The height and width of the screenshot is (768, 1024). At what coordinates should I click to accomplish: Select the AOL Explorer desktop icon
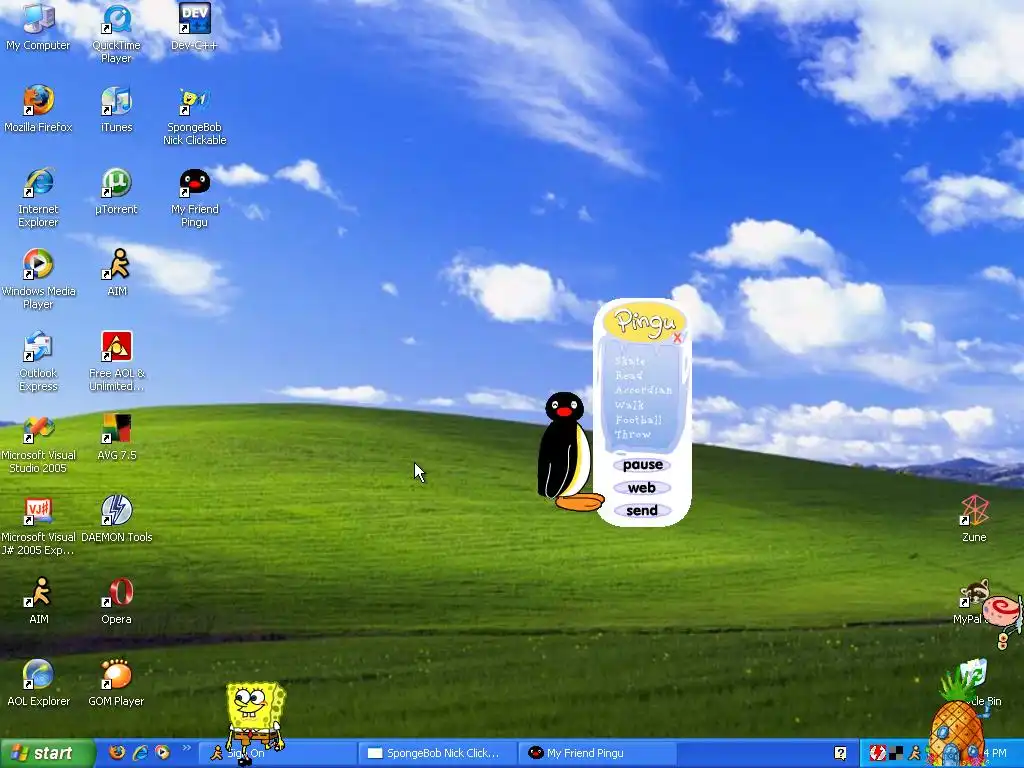pos(38,682)
